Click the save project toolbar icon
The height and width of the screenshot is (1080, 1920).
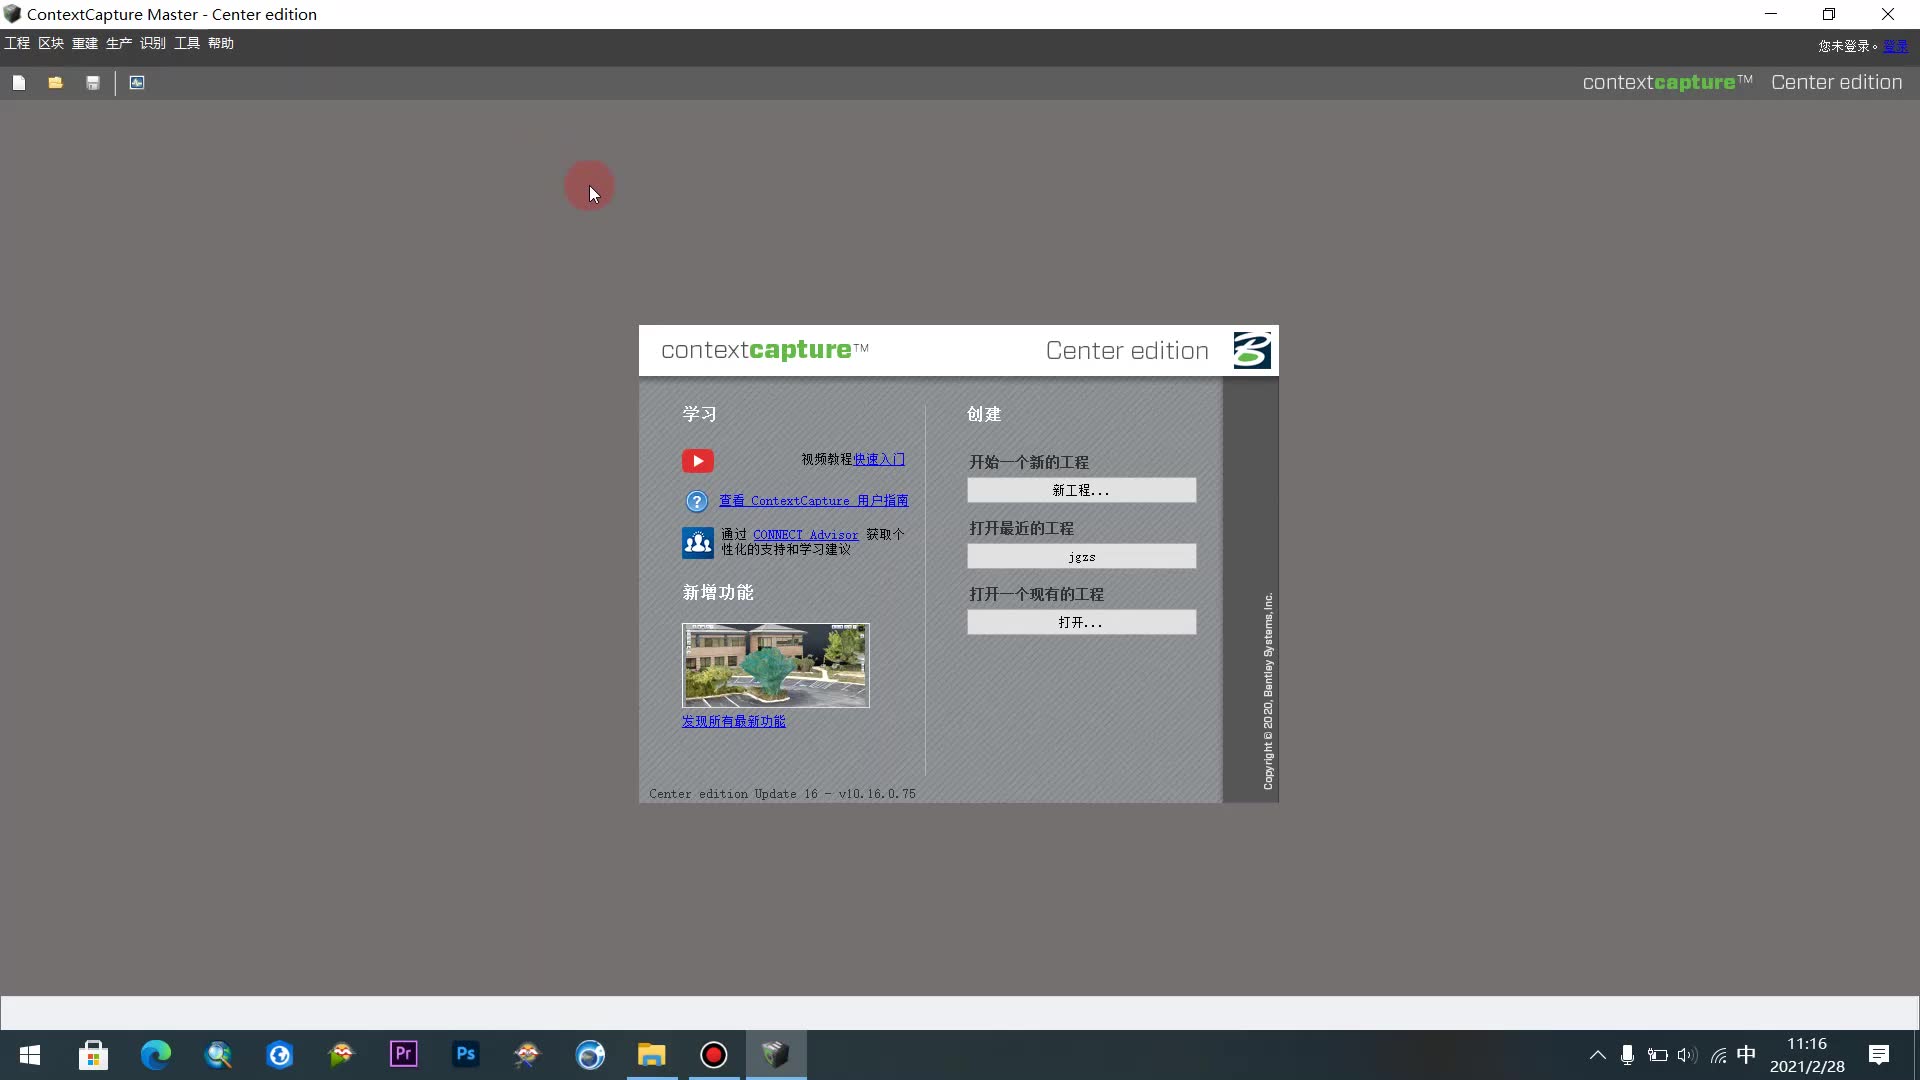coord(93,83)
